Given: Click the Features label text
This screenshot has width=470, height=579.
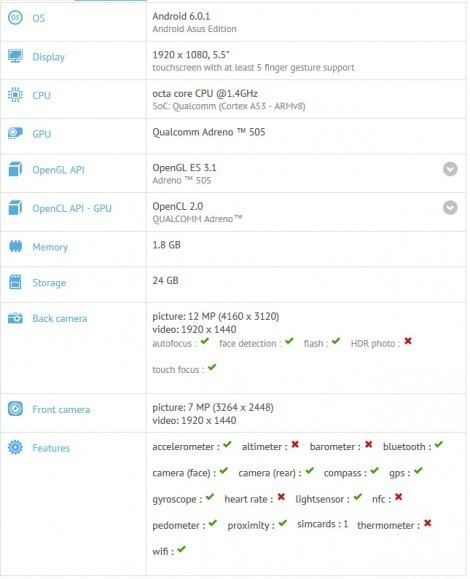Looking at the screenshot, I should (x=51, y=448).
